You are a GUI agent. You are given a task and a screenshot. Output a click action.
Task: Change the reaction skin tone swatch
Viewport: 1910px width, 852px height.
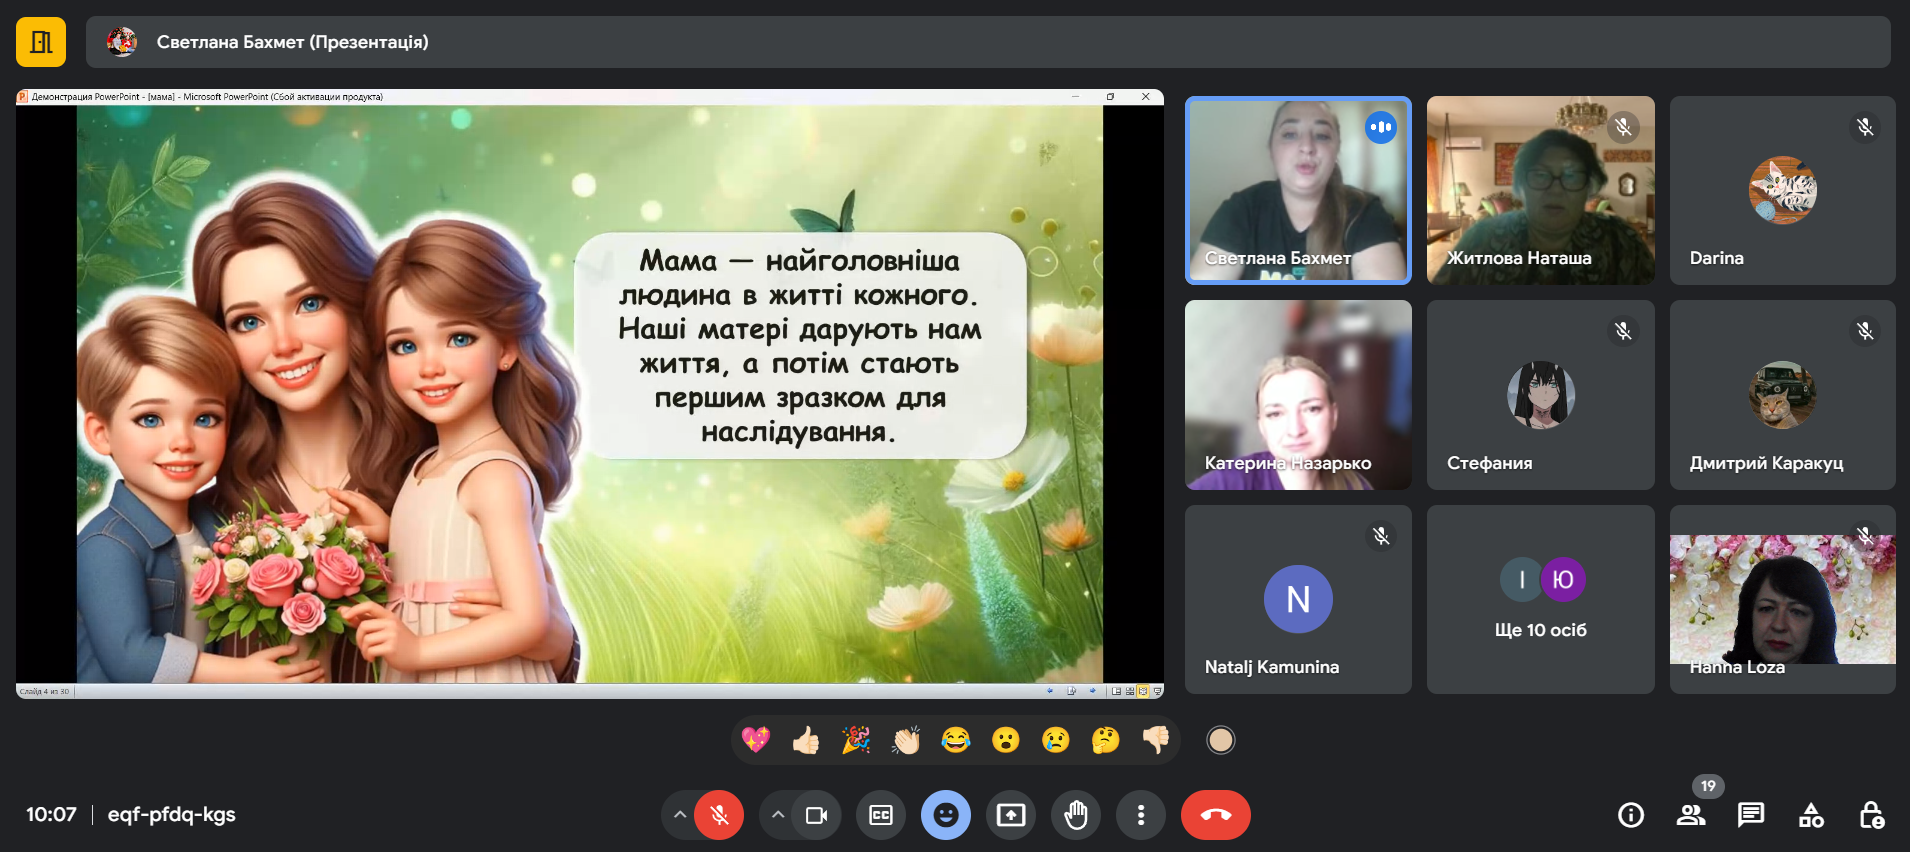coord(1220,740)
